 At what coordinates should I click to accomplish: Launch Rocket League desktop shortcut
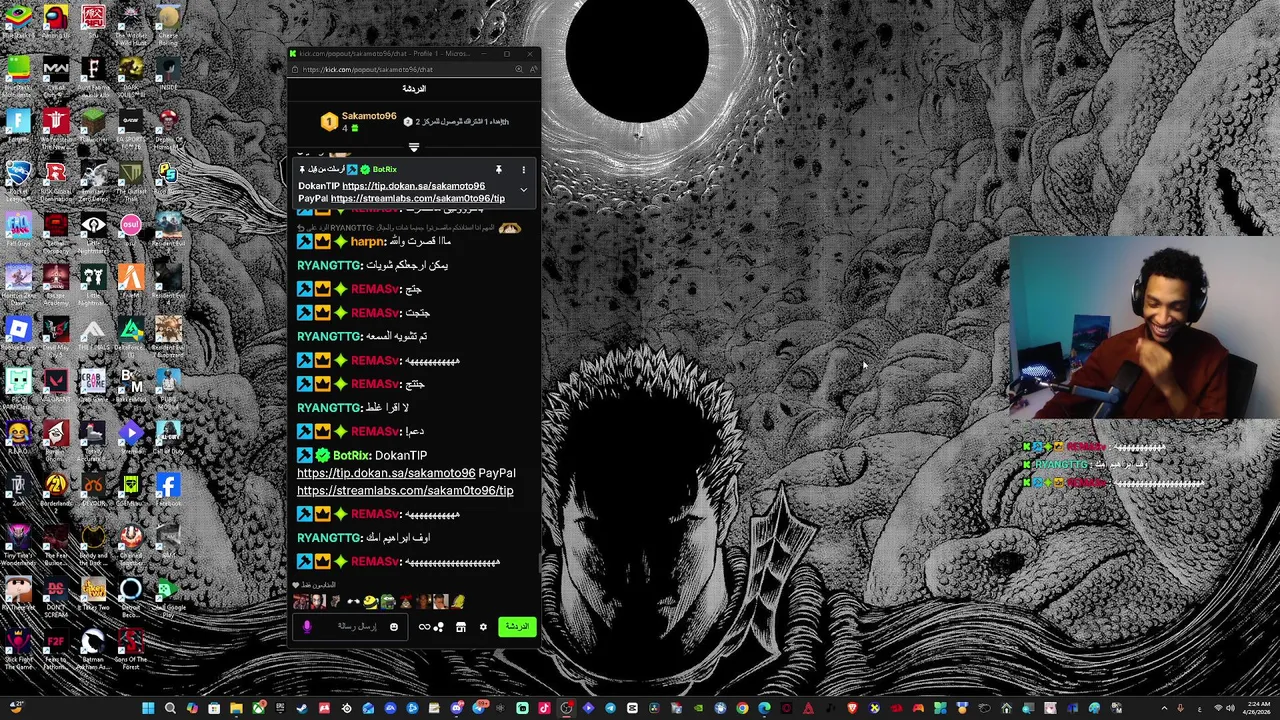coord(18,180)
